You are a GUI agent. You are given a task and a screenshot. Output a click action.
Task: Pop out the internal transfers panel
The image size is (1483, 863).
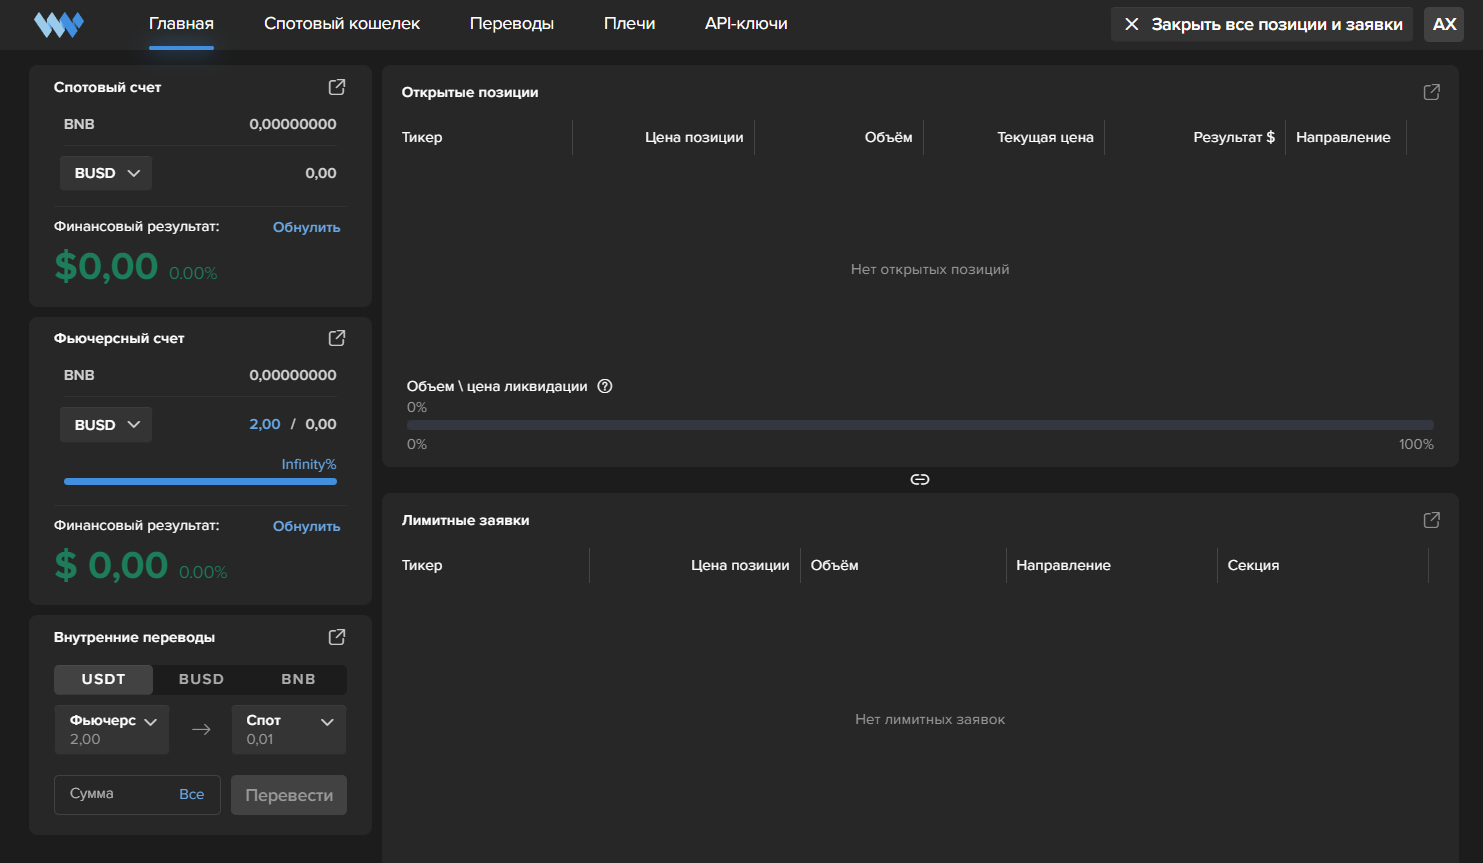click(337, 637)
